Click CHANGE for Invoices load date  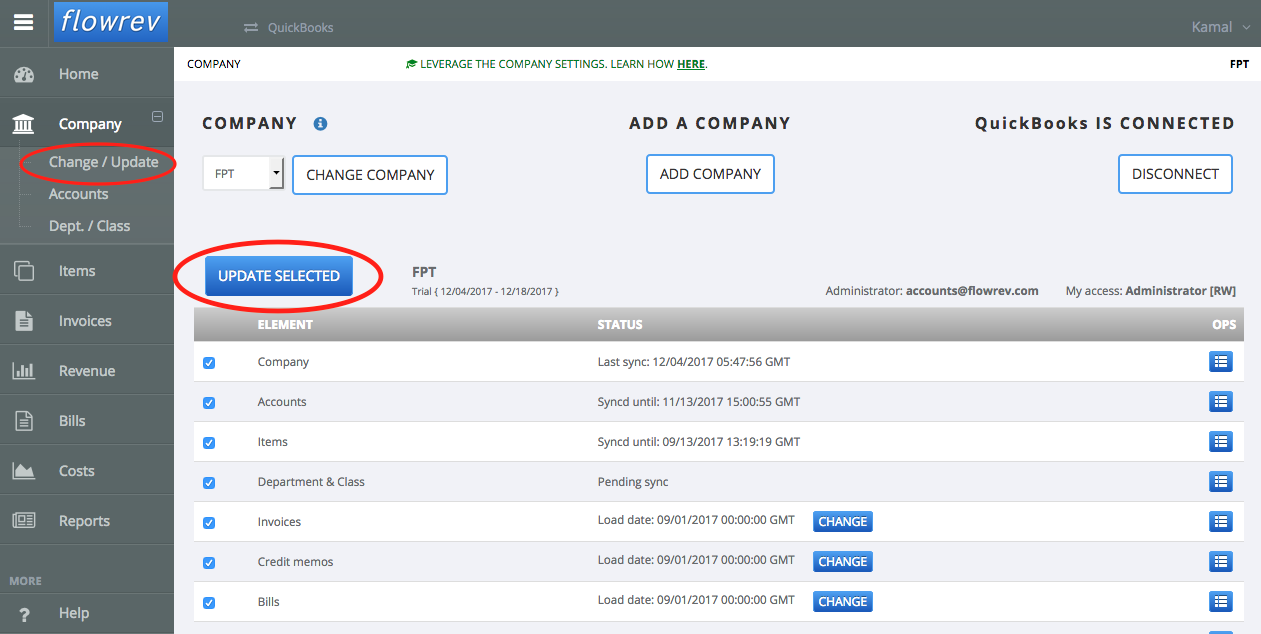tap(843, 522)
